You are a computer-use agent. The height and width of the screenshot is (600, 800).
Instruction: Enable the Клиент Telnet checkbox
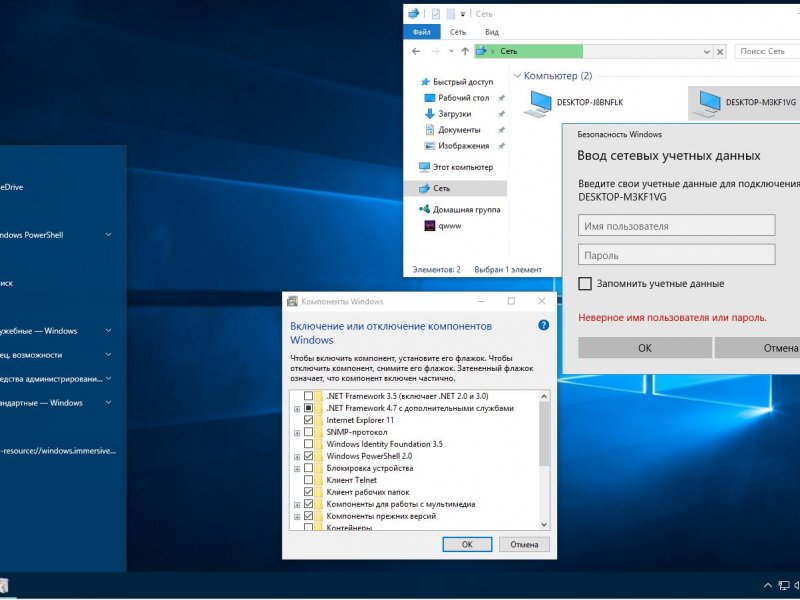click(x=308, y=480)
